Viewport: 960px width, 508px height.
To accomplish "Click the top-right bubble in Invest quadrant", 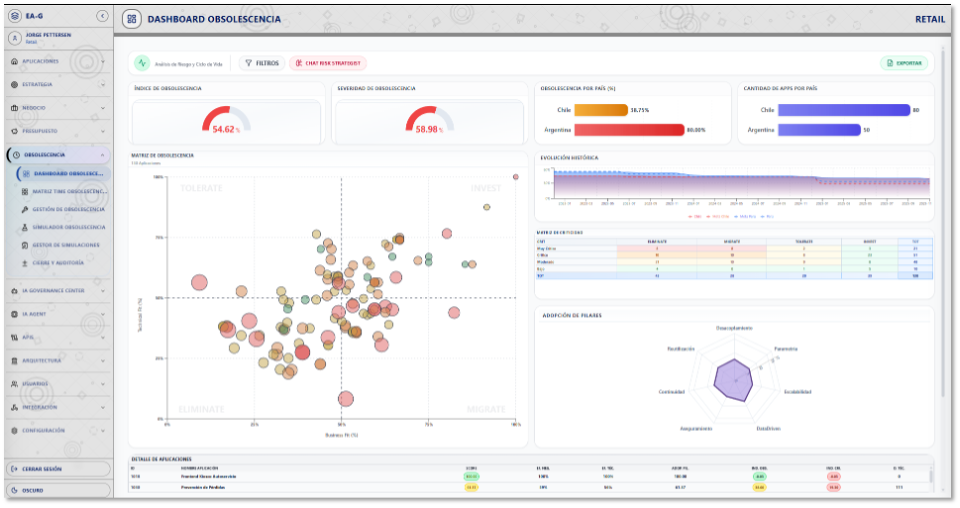I will tap(515, 177).
